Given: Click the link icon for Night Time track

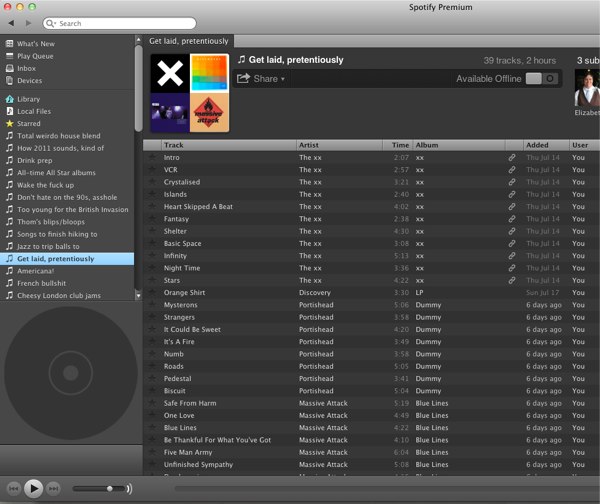Looking at the screenshot, I should point(512,267).
